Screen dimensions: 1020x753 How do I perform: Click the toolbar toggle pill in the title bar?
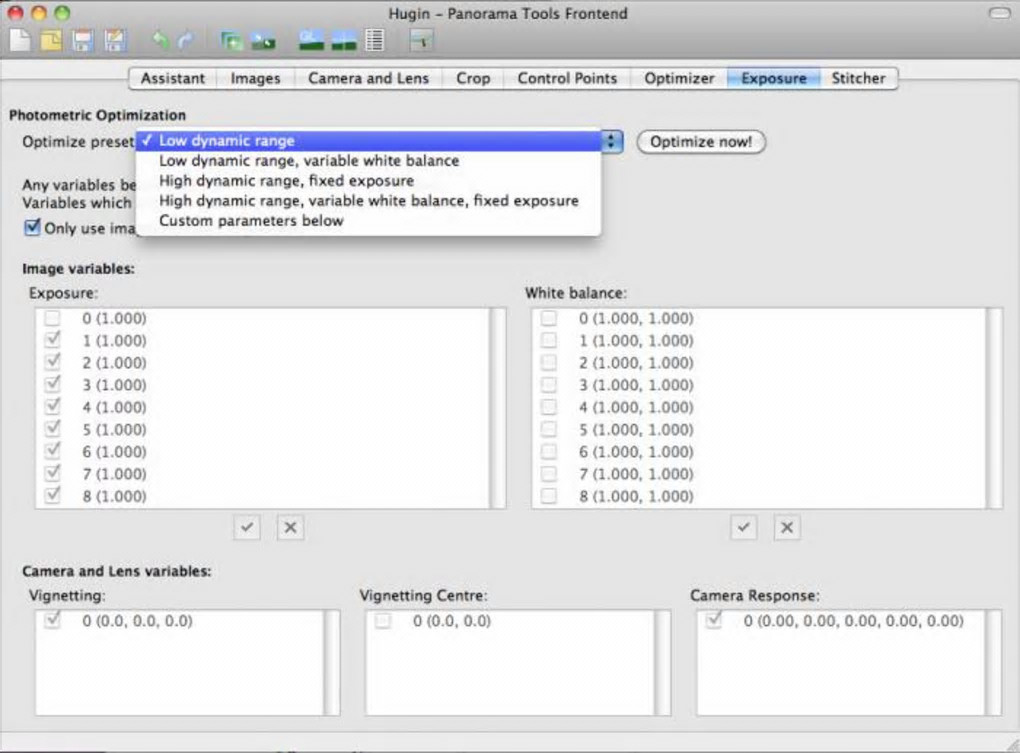point(999,13)
